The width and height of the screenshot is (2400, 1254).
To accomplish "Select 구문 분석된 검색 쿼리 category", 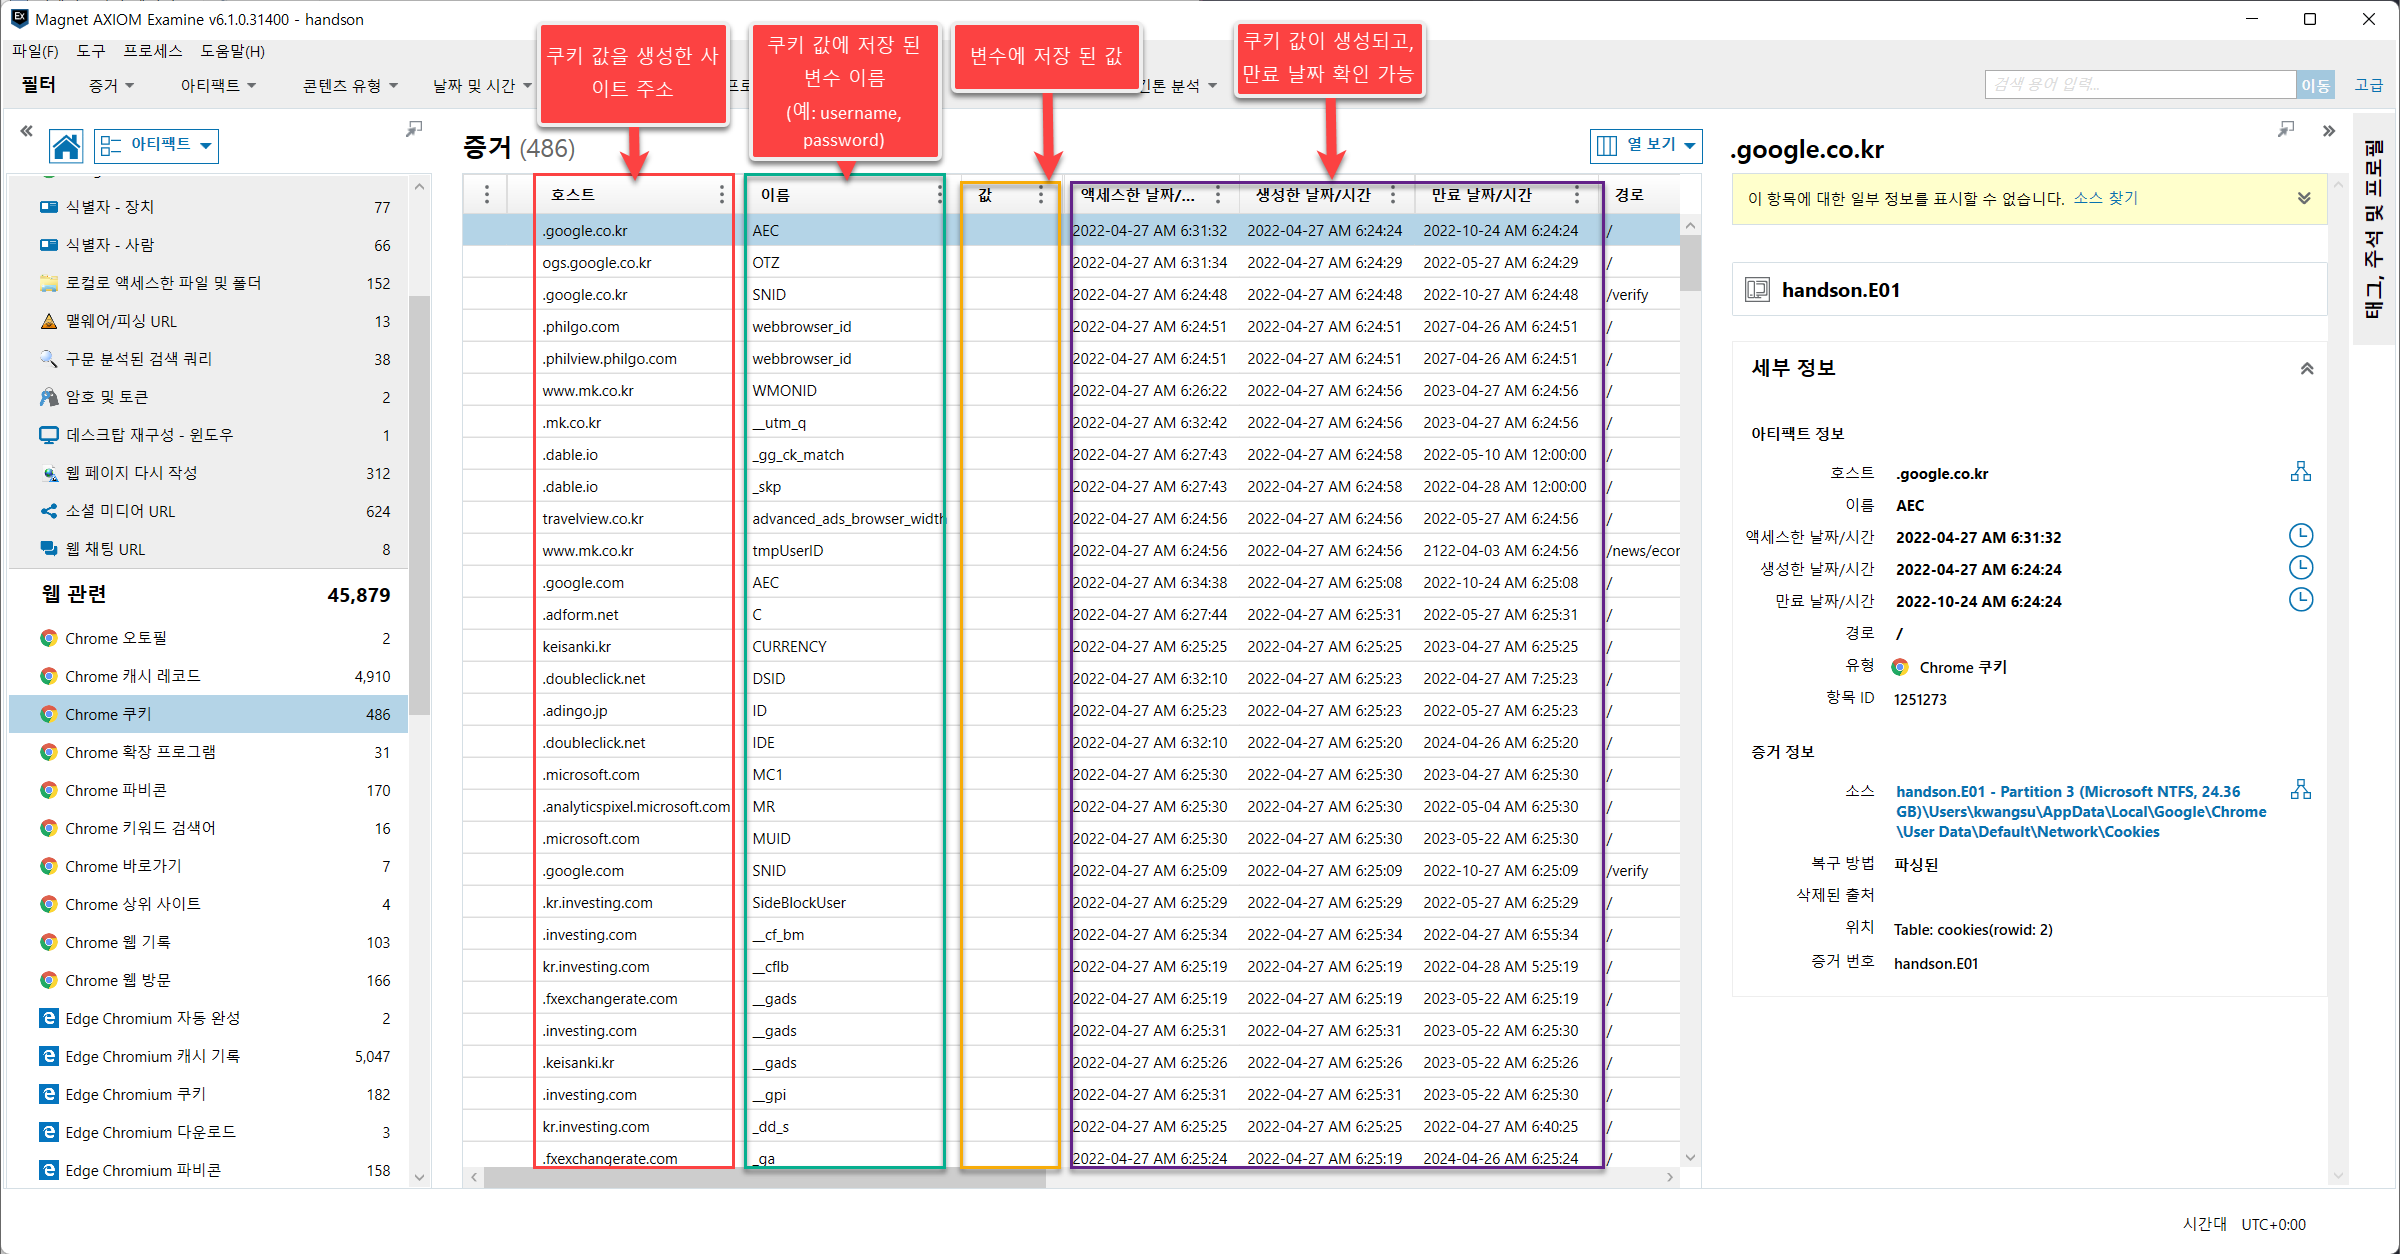I will pos(209,359).
